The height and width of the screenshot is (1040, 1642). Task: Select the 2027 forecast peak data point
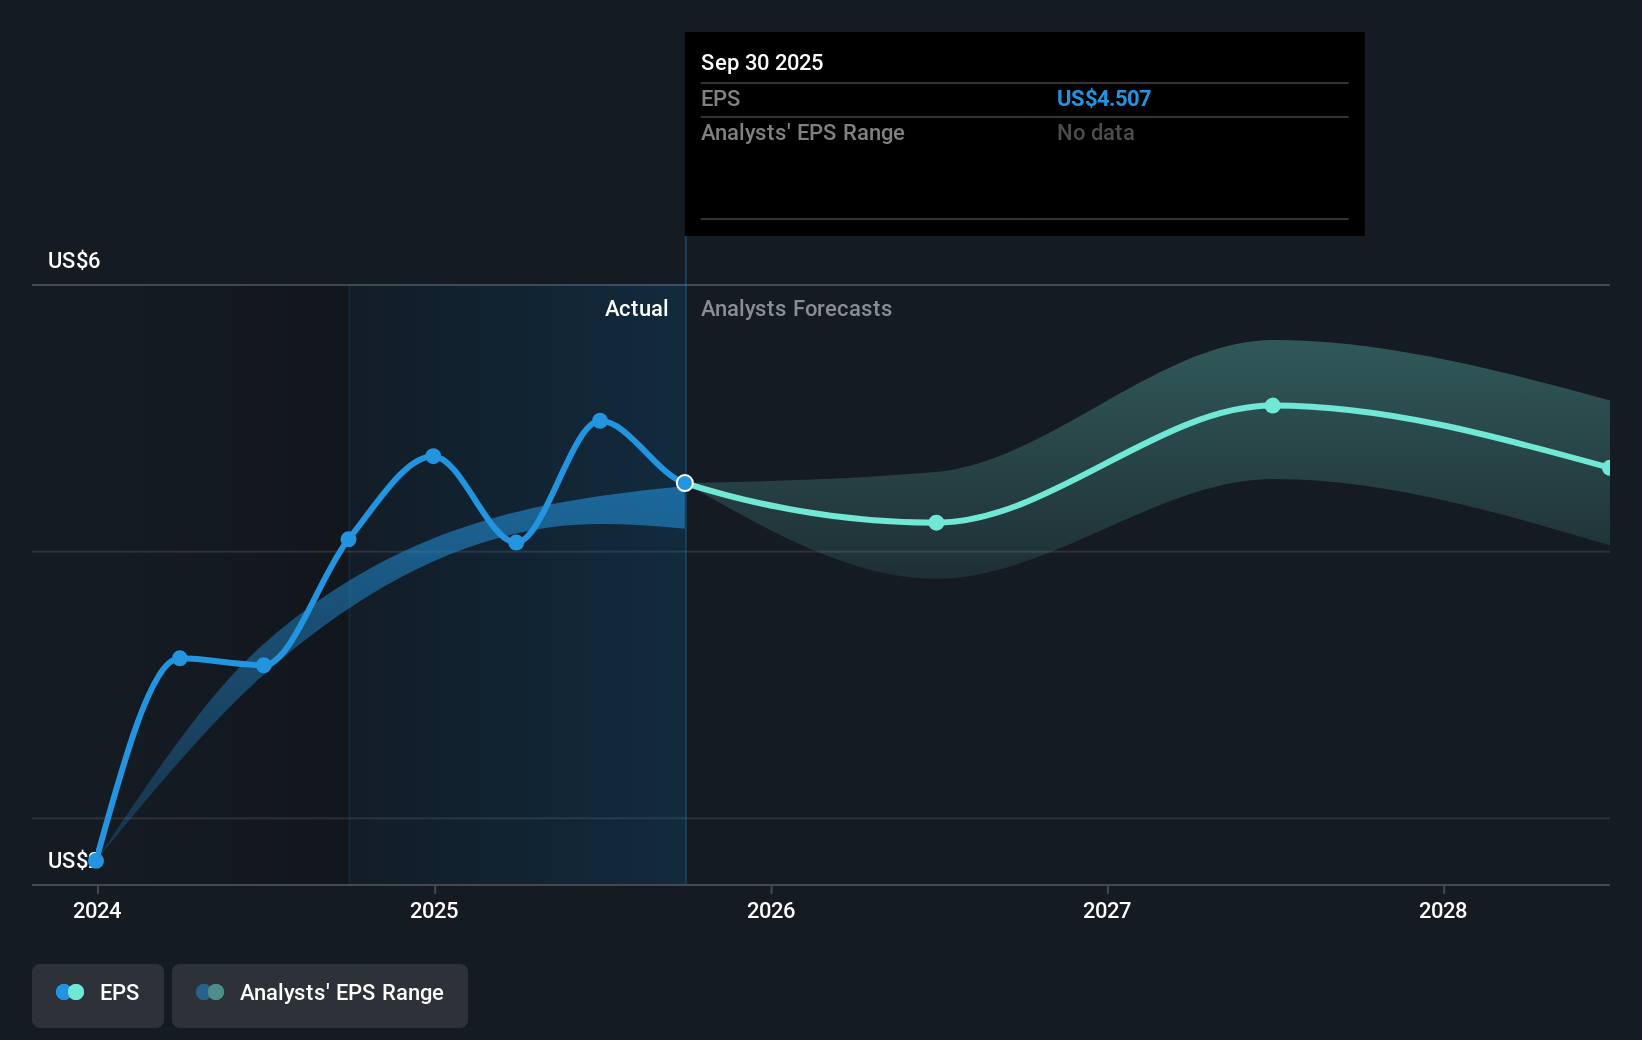1272,404
